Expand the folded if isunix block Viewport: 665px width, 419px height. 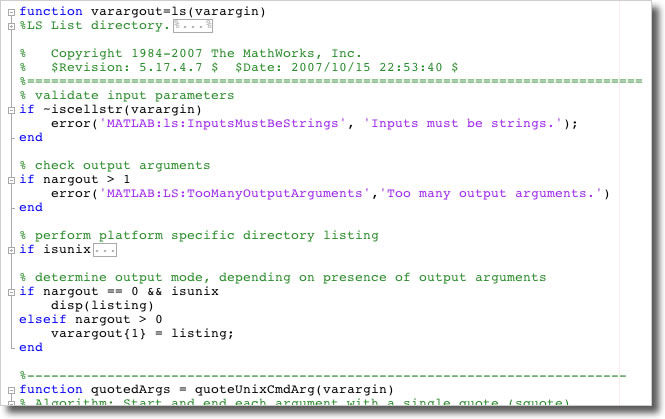click(11, 249)
